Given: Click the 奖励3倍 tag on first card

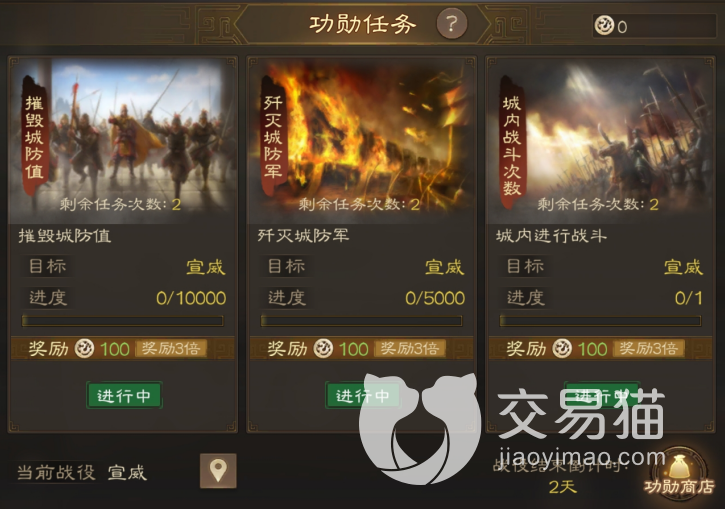Looking at the screenshot, I should pos(171,349).
